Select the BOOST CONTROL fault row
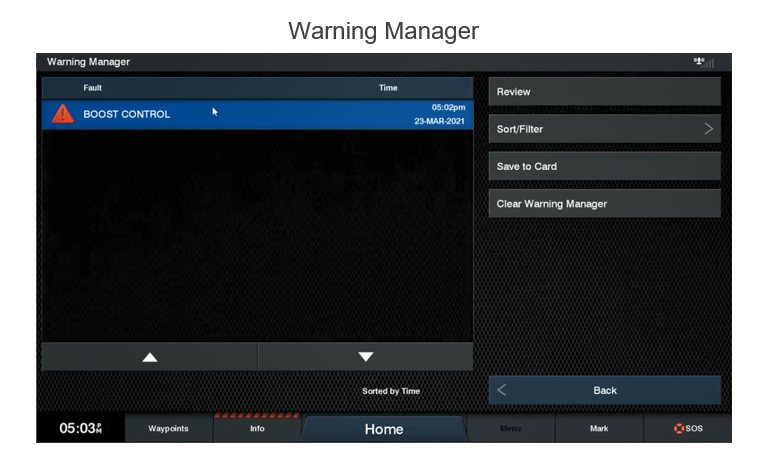This screenshot has height=460, width=772. (x=257, y=114)
